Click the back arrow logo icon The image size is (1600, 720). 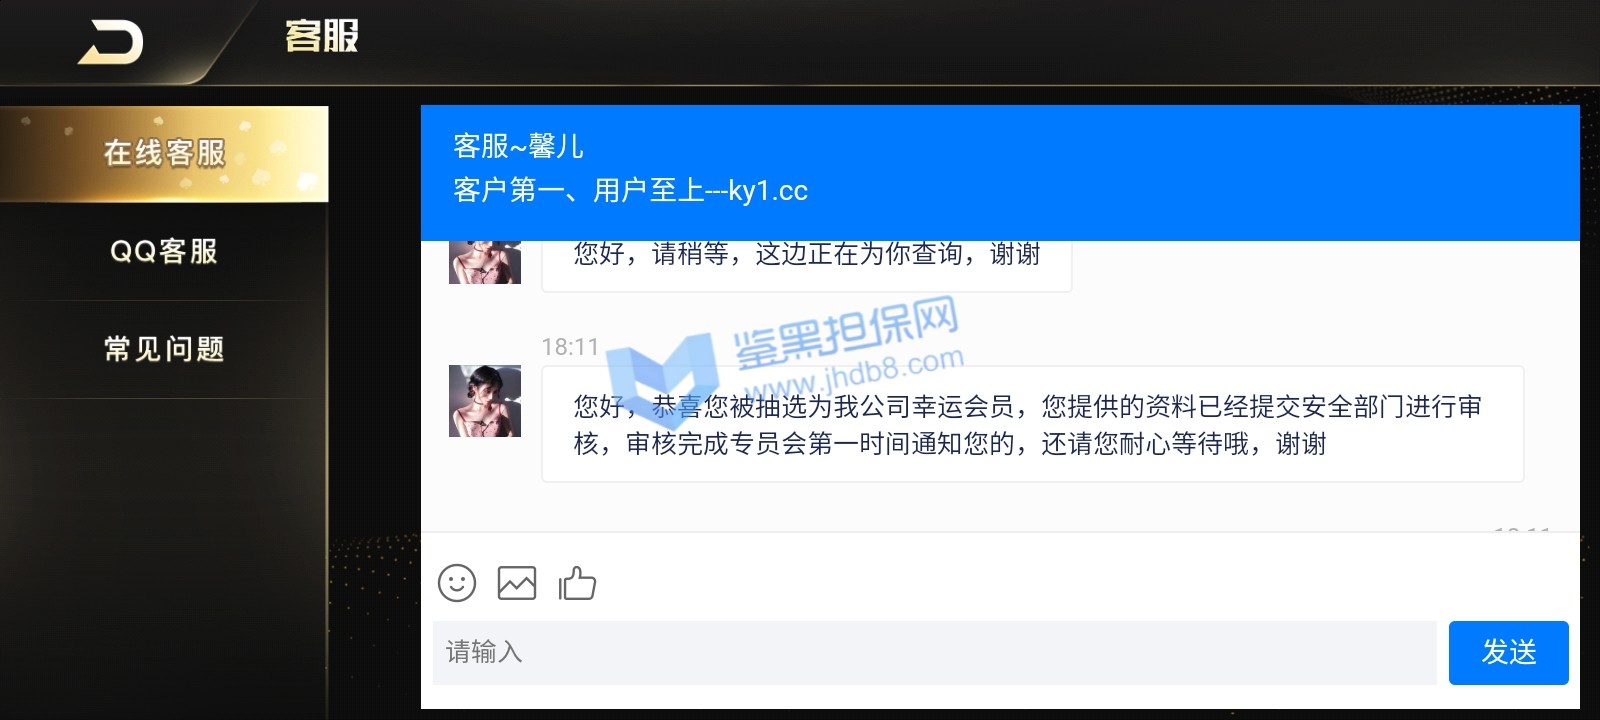click(111, 43)
